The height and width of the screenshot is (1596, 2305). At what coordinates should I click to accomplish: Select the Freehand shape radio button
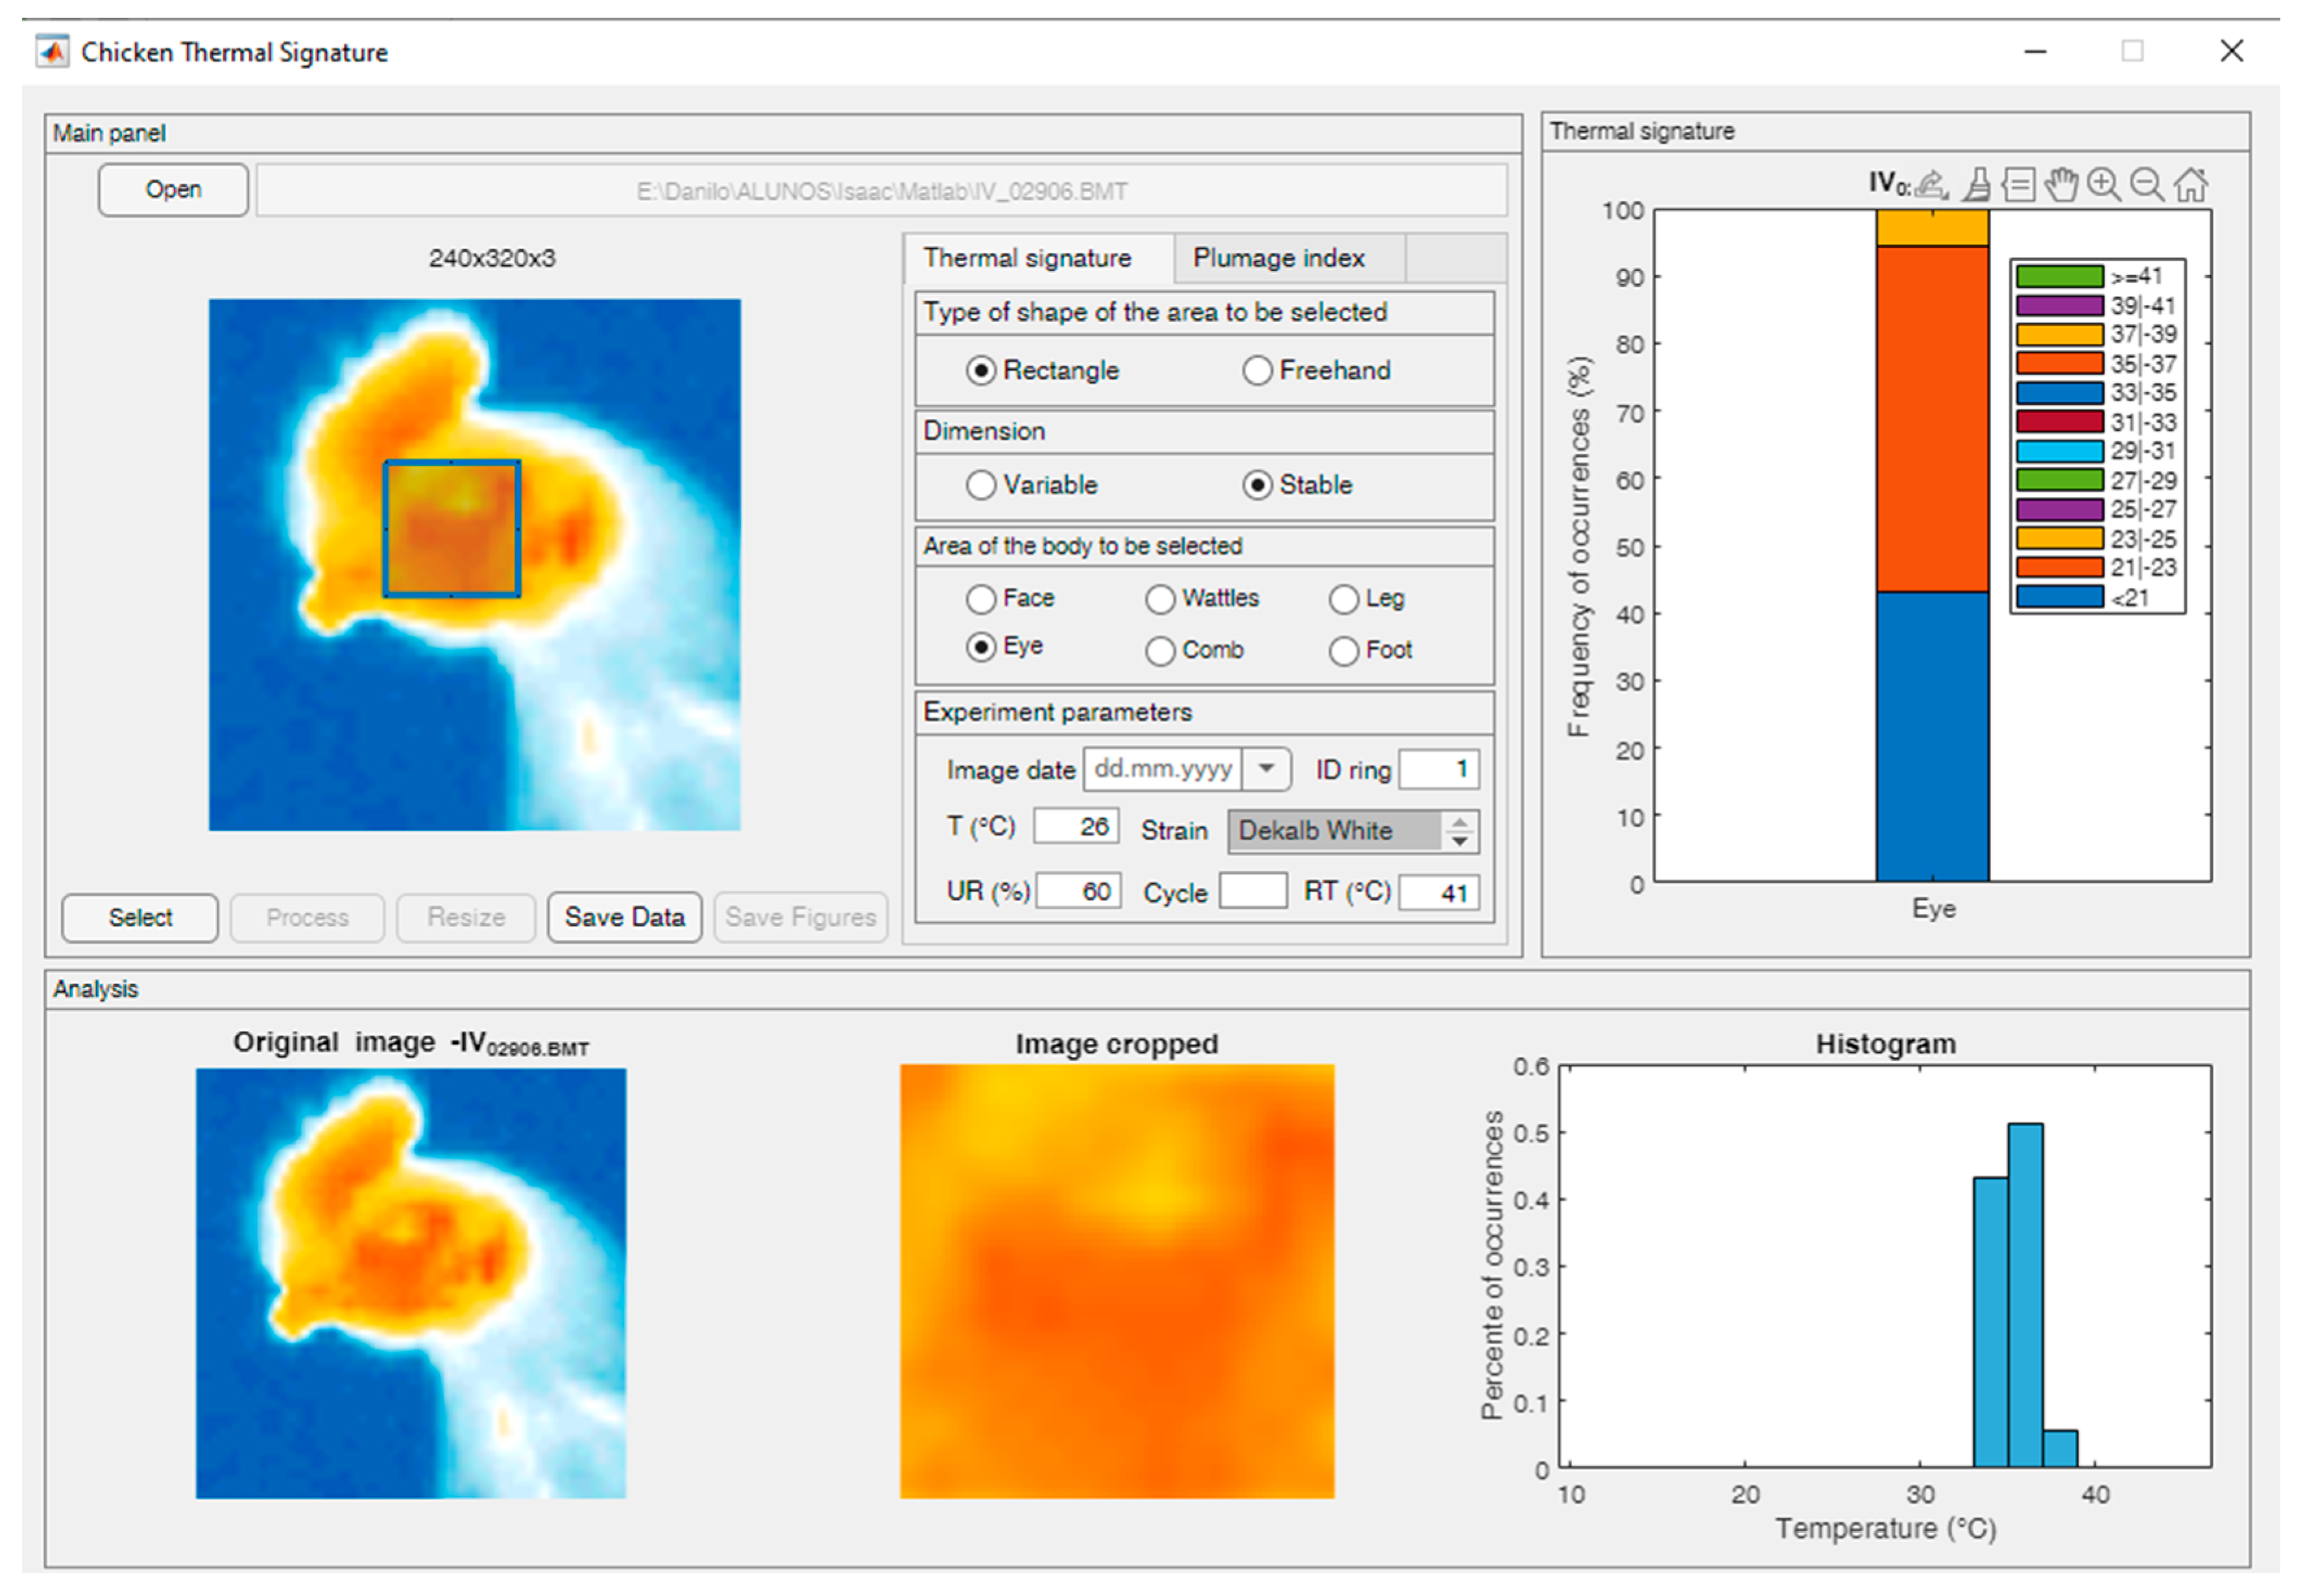pos(1257,371)
